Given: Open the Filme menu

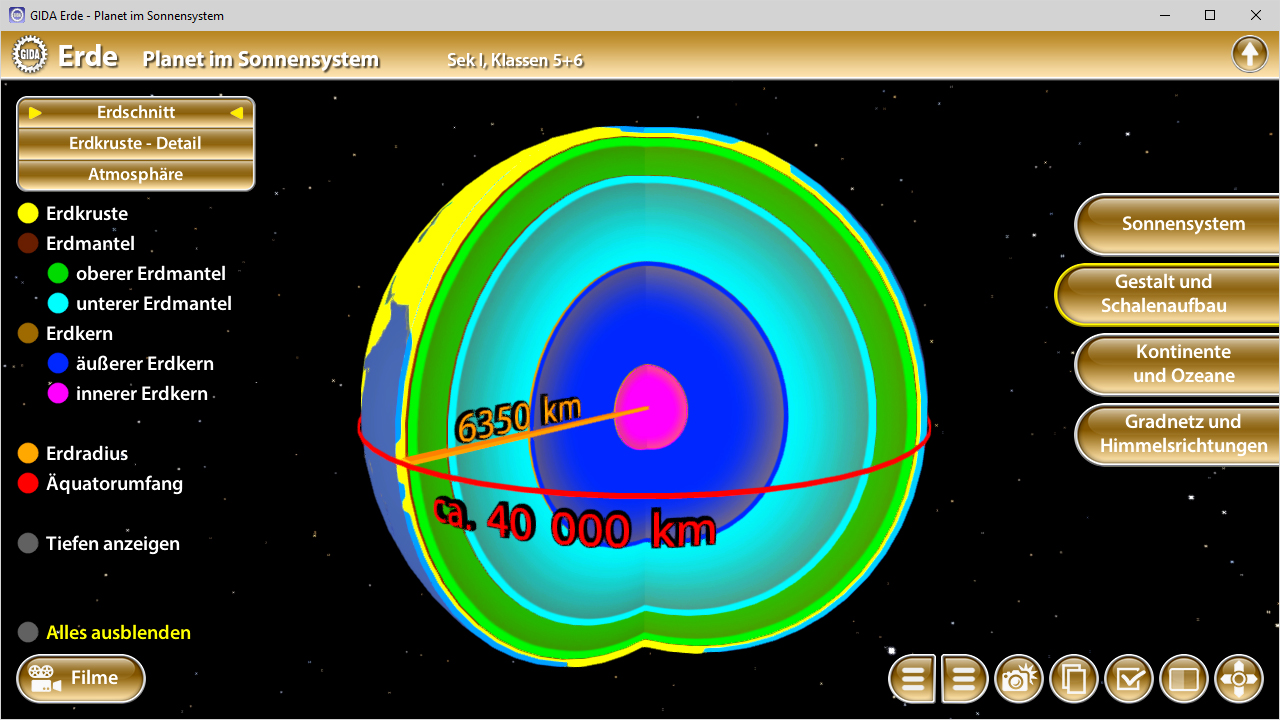Looking at the screenshot, I should (80, 678).
